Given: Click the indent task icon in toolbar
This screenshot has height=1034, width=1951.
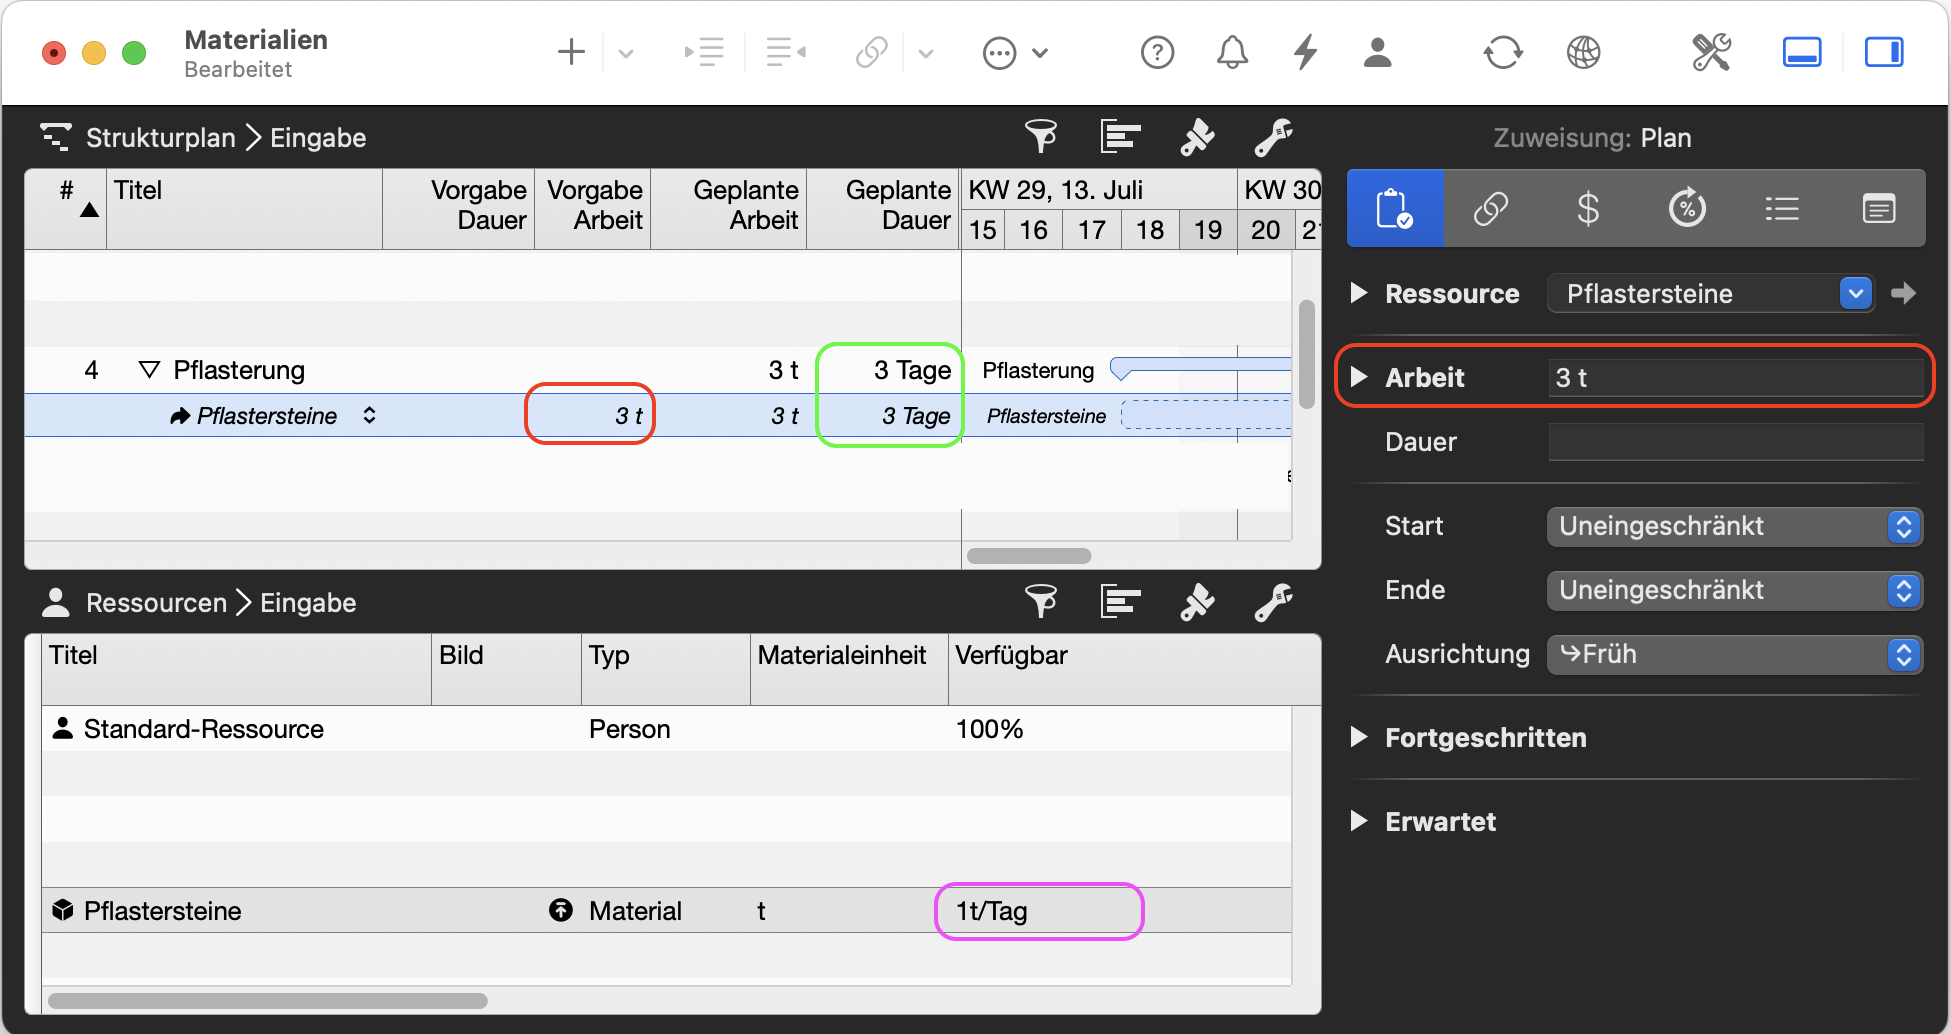Looking at the screenshot, I should 704,52.
